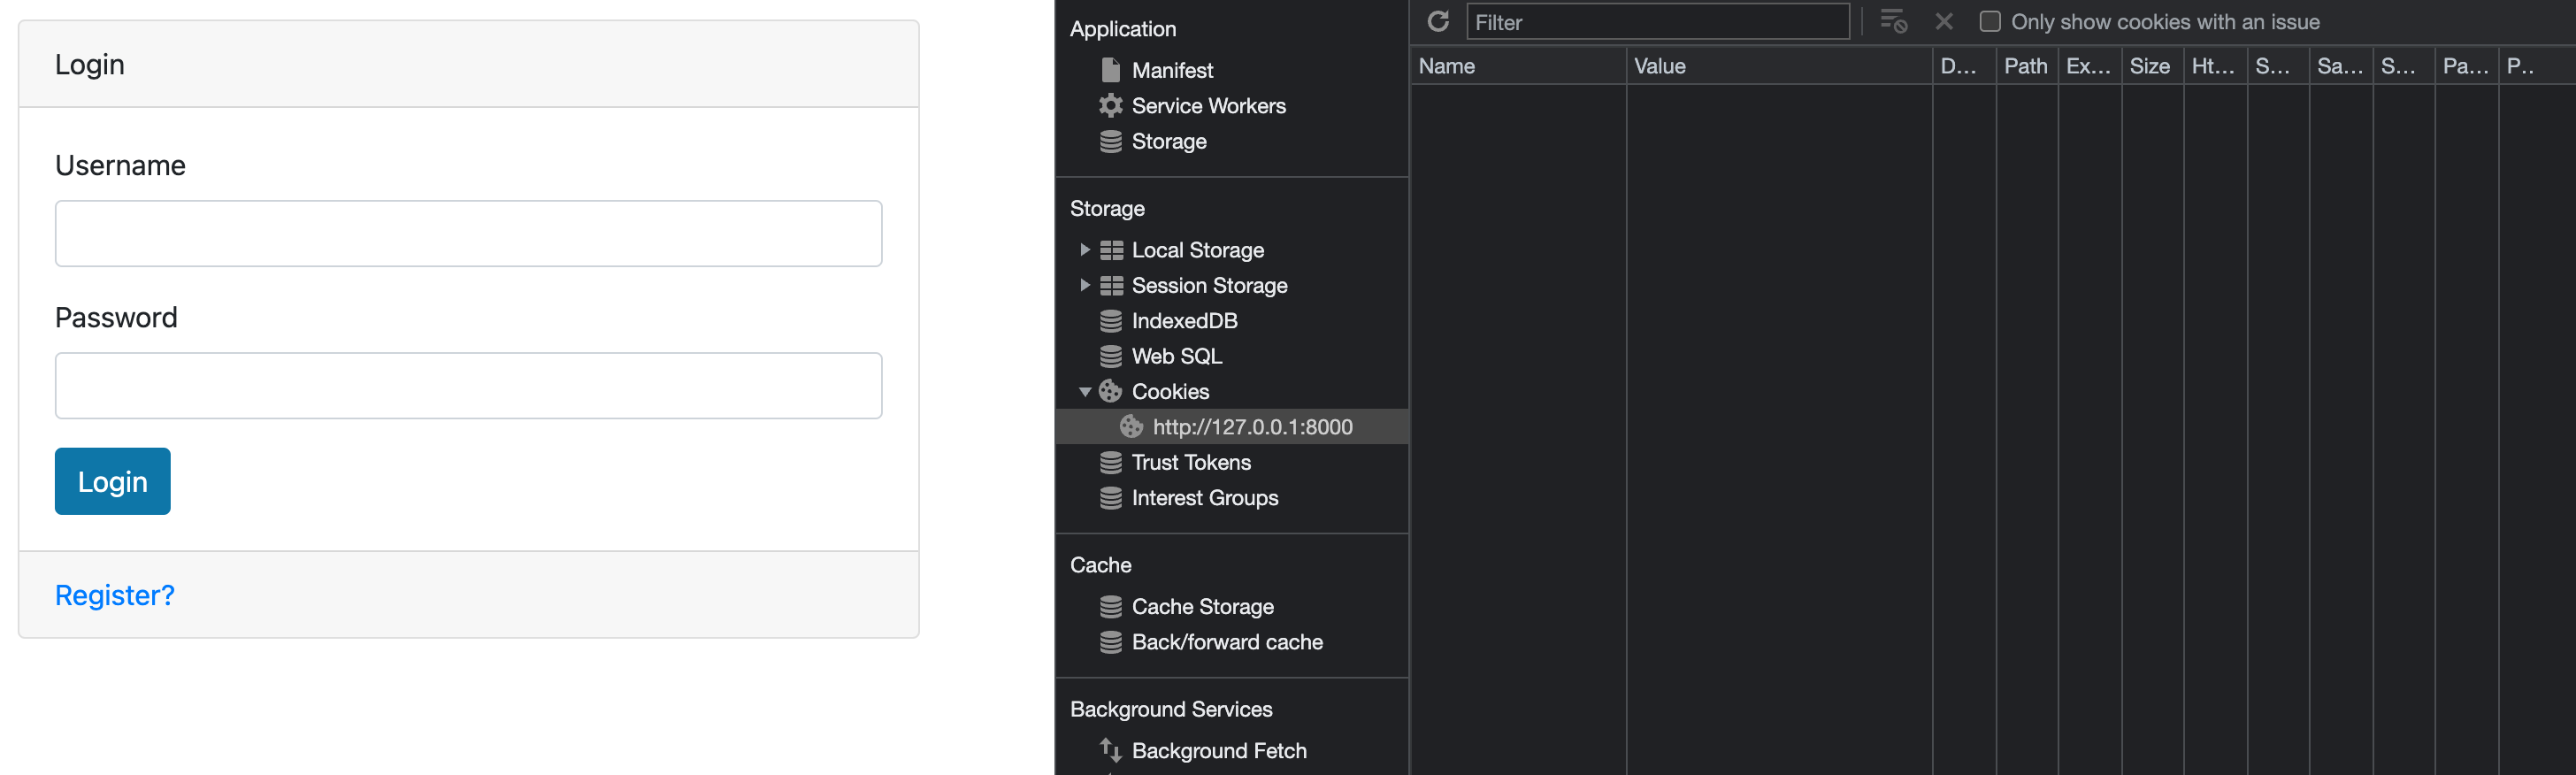Follow the Register? link
This screenshot has height=775, width=2576.
tap(115, 595)
